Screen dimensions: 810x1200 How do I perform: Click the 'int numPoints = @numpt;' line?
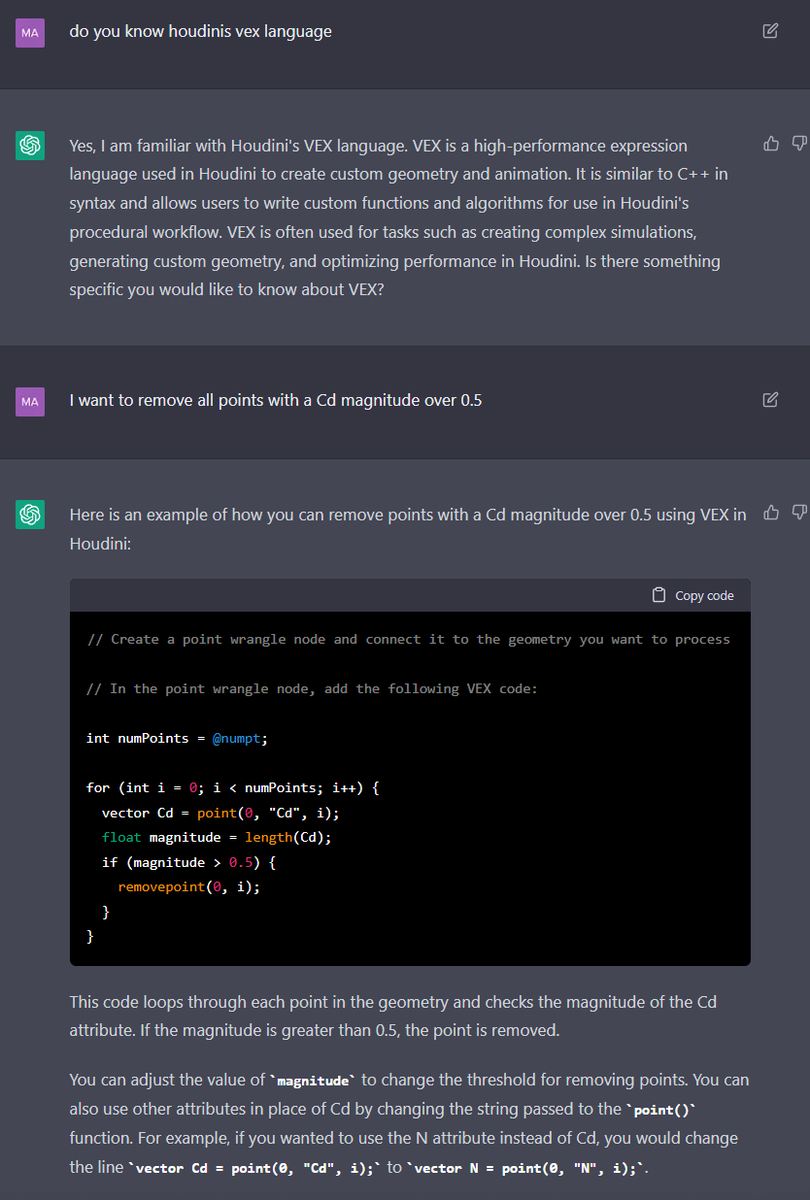[177, 738]
